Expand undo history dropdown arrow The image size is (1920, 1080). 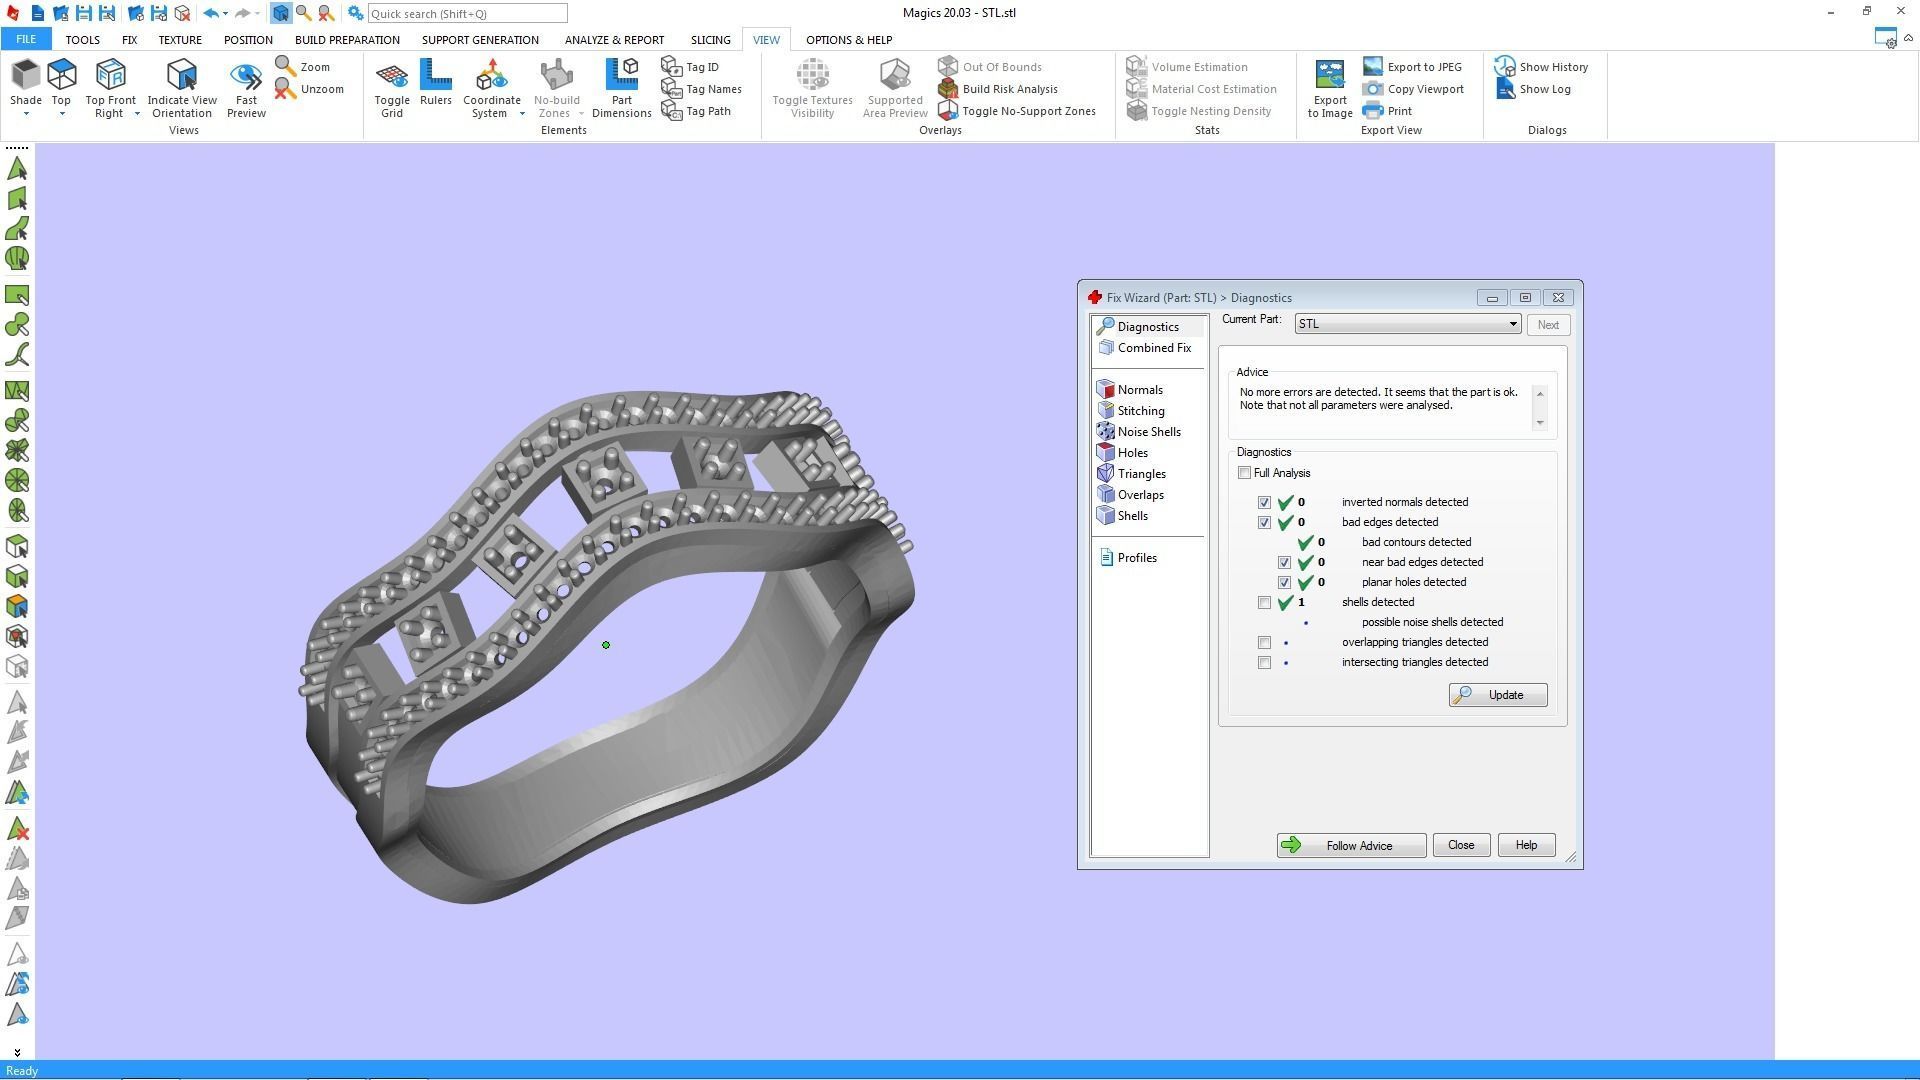[225, 14]
